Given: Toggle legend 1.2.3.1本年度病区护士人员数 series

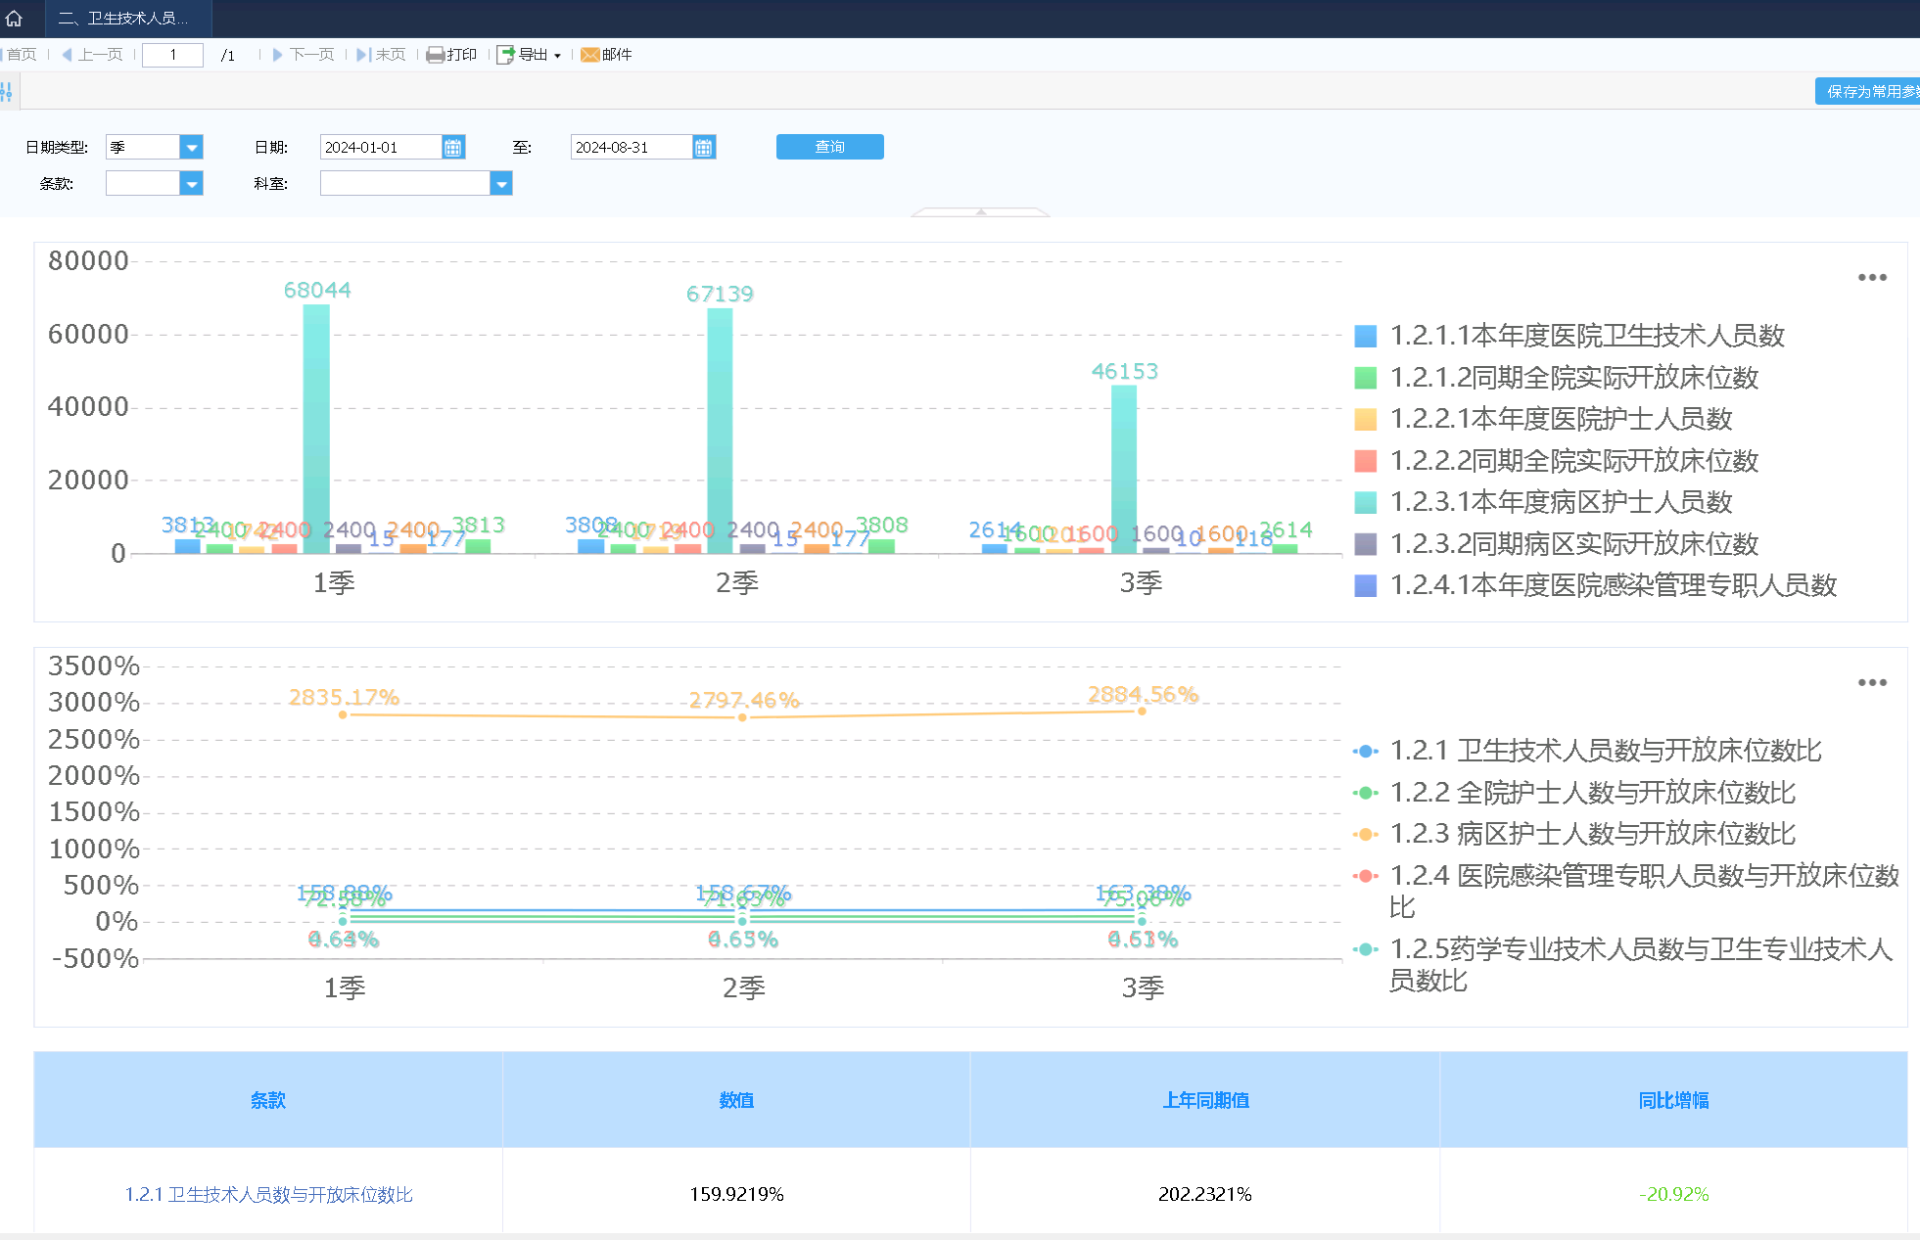Looking at the screenshot, I should click(1560, 502).
